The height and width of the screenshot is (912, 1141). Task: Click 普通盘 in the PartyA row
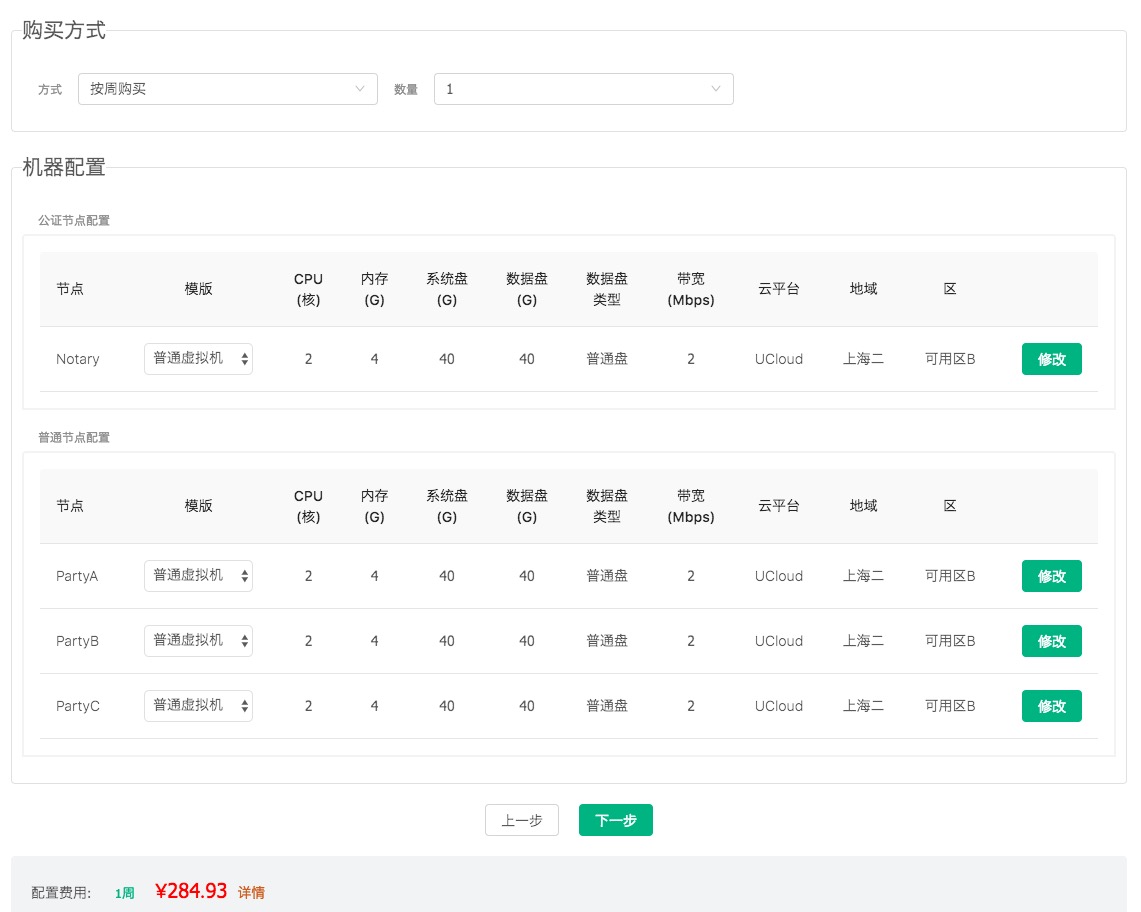[x=607, y=576]
